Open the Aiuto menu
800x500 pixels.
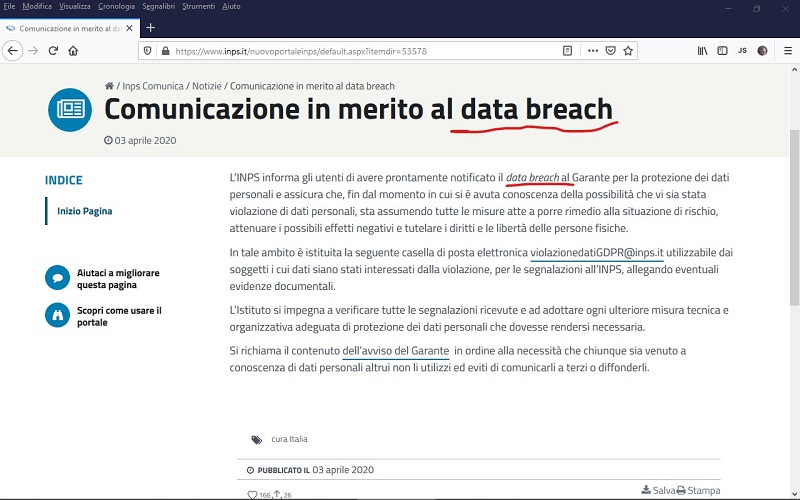[231, 7]
